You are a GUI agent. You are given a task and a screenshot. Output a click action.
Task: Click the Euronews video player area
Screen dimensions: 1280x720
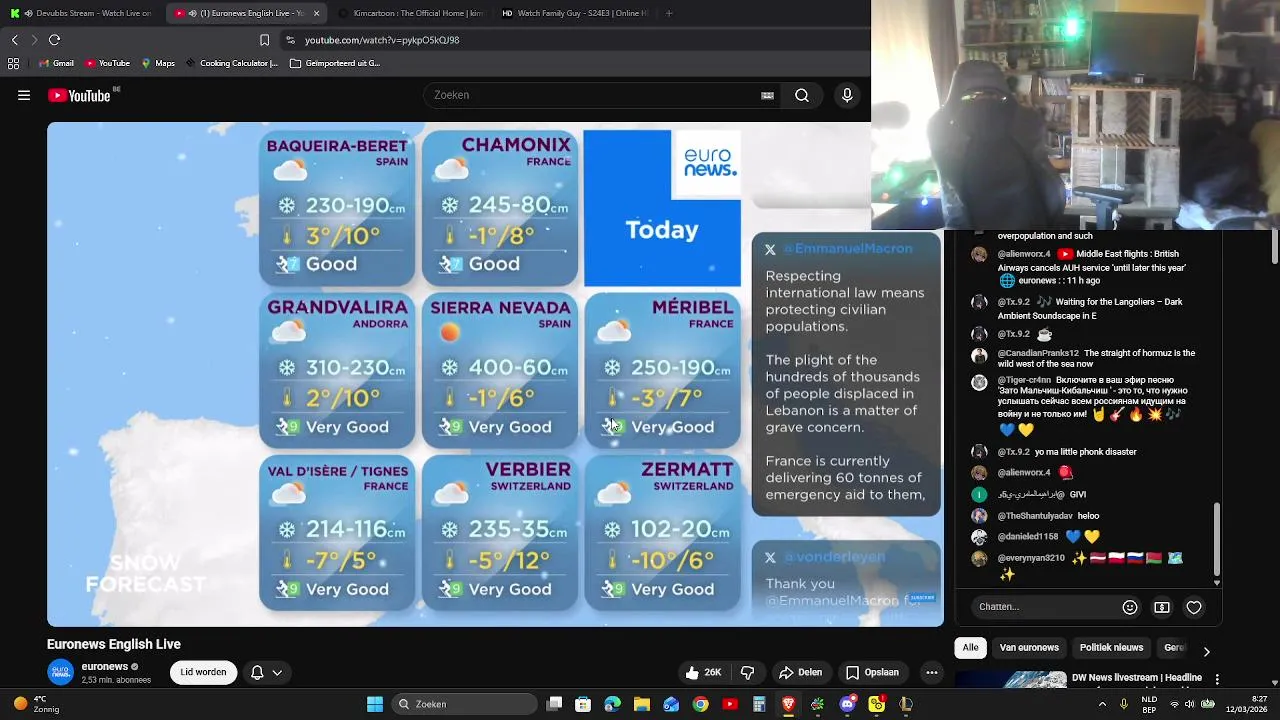point(495,374)
